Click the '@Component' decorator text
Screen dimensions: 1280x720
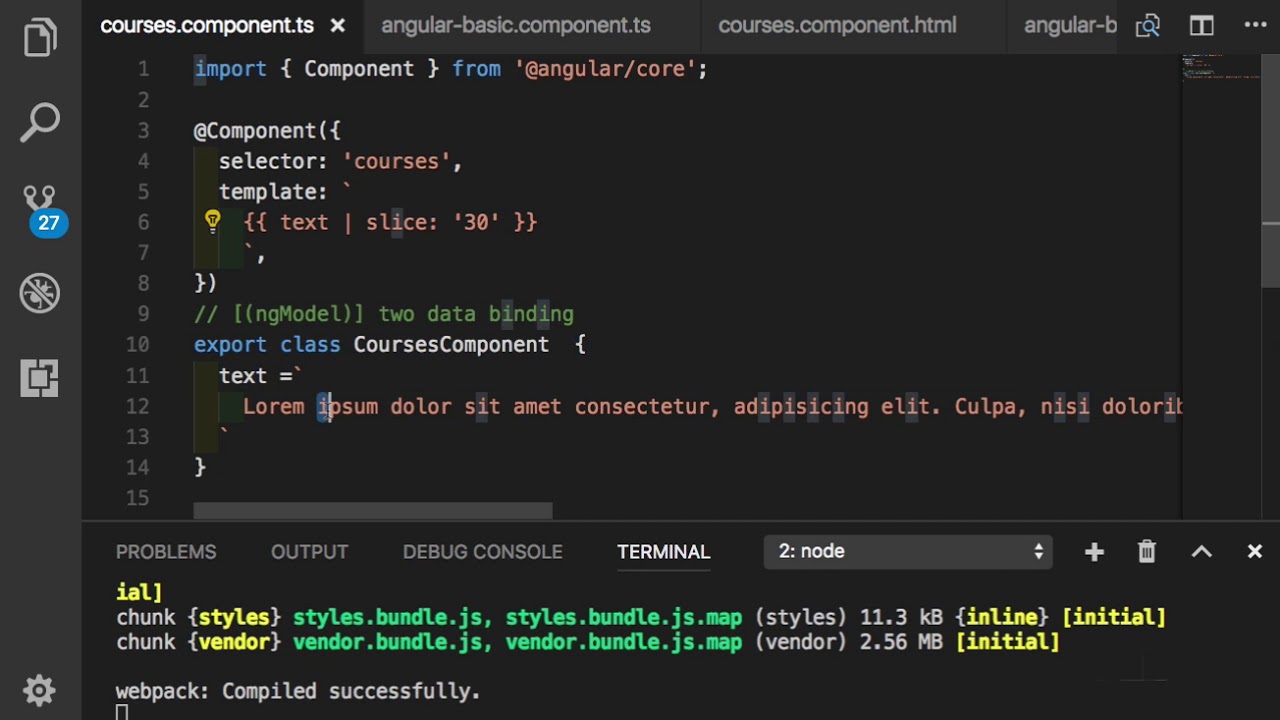(254, 131)
